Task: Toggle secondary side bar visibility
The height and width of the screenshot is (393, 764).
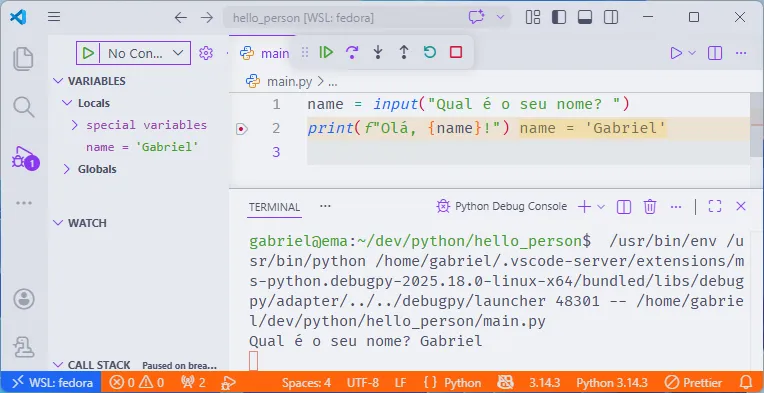Action: pos(611,18)
